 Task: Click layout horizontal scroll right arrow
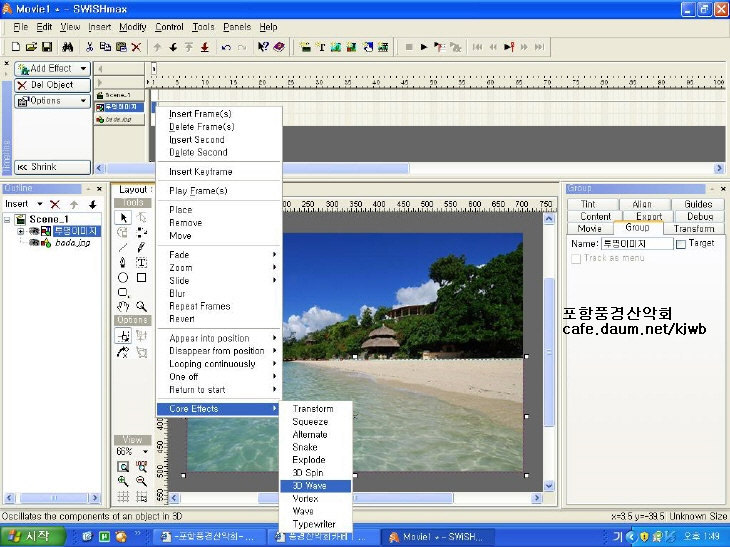pyautogui.click(x=537, y=498)
